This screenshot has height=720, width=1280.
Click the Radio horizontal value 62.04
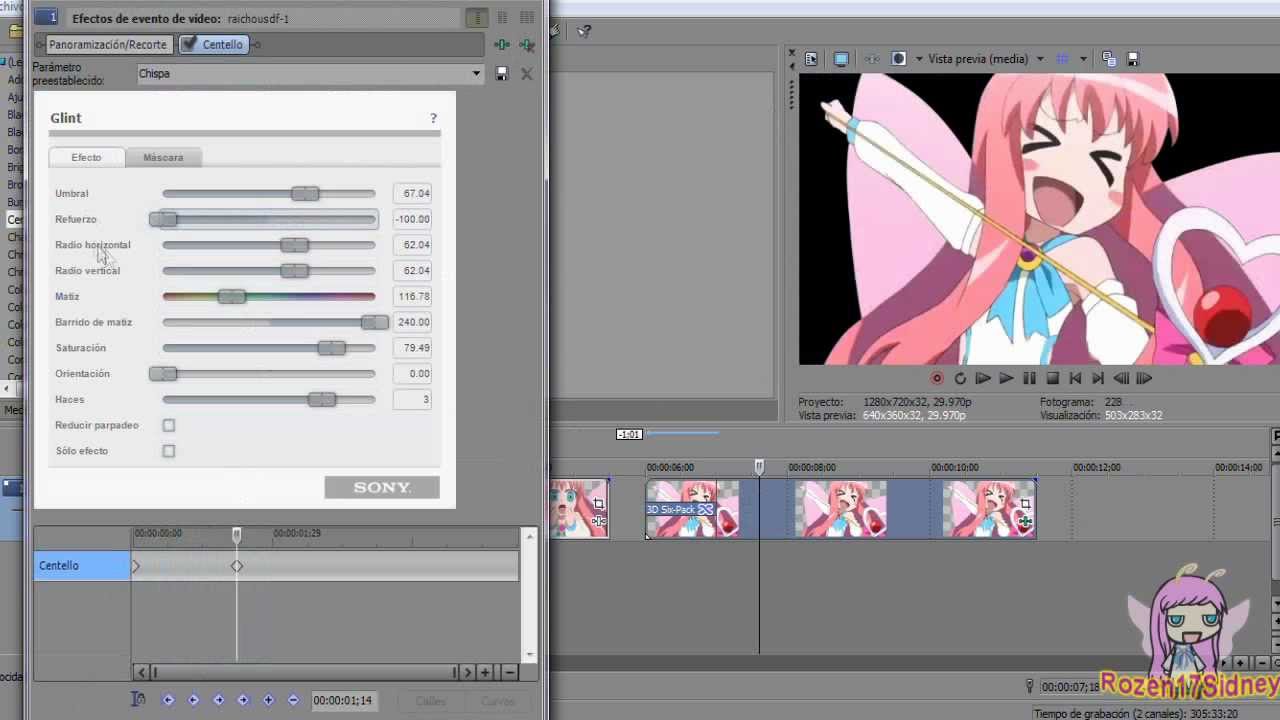point(412,245)
